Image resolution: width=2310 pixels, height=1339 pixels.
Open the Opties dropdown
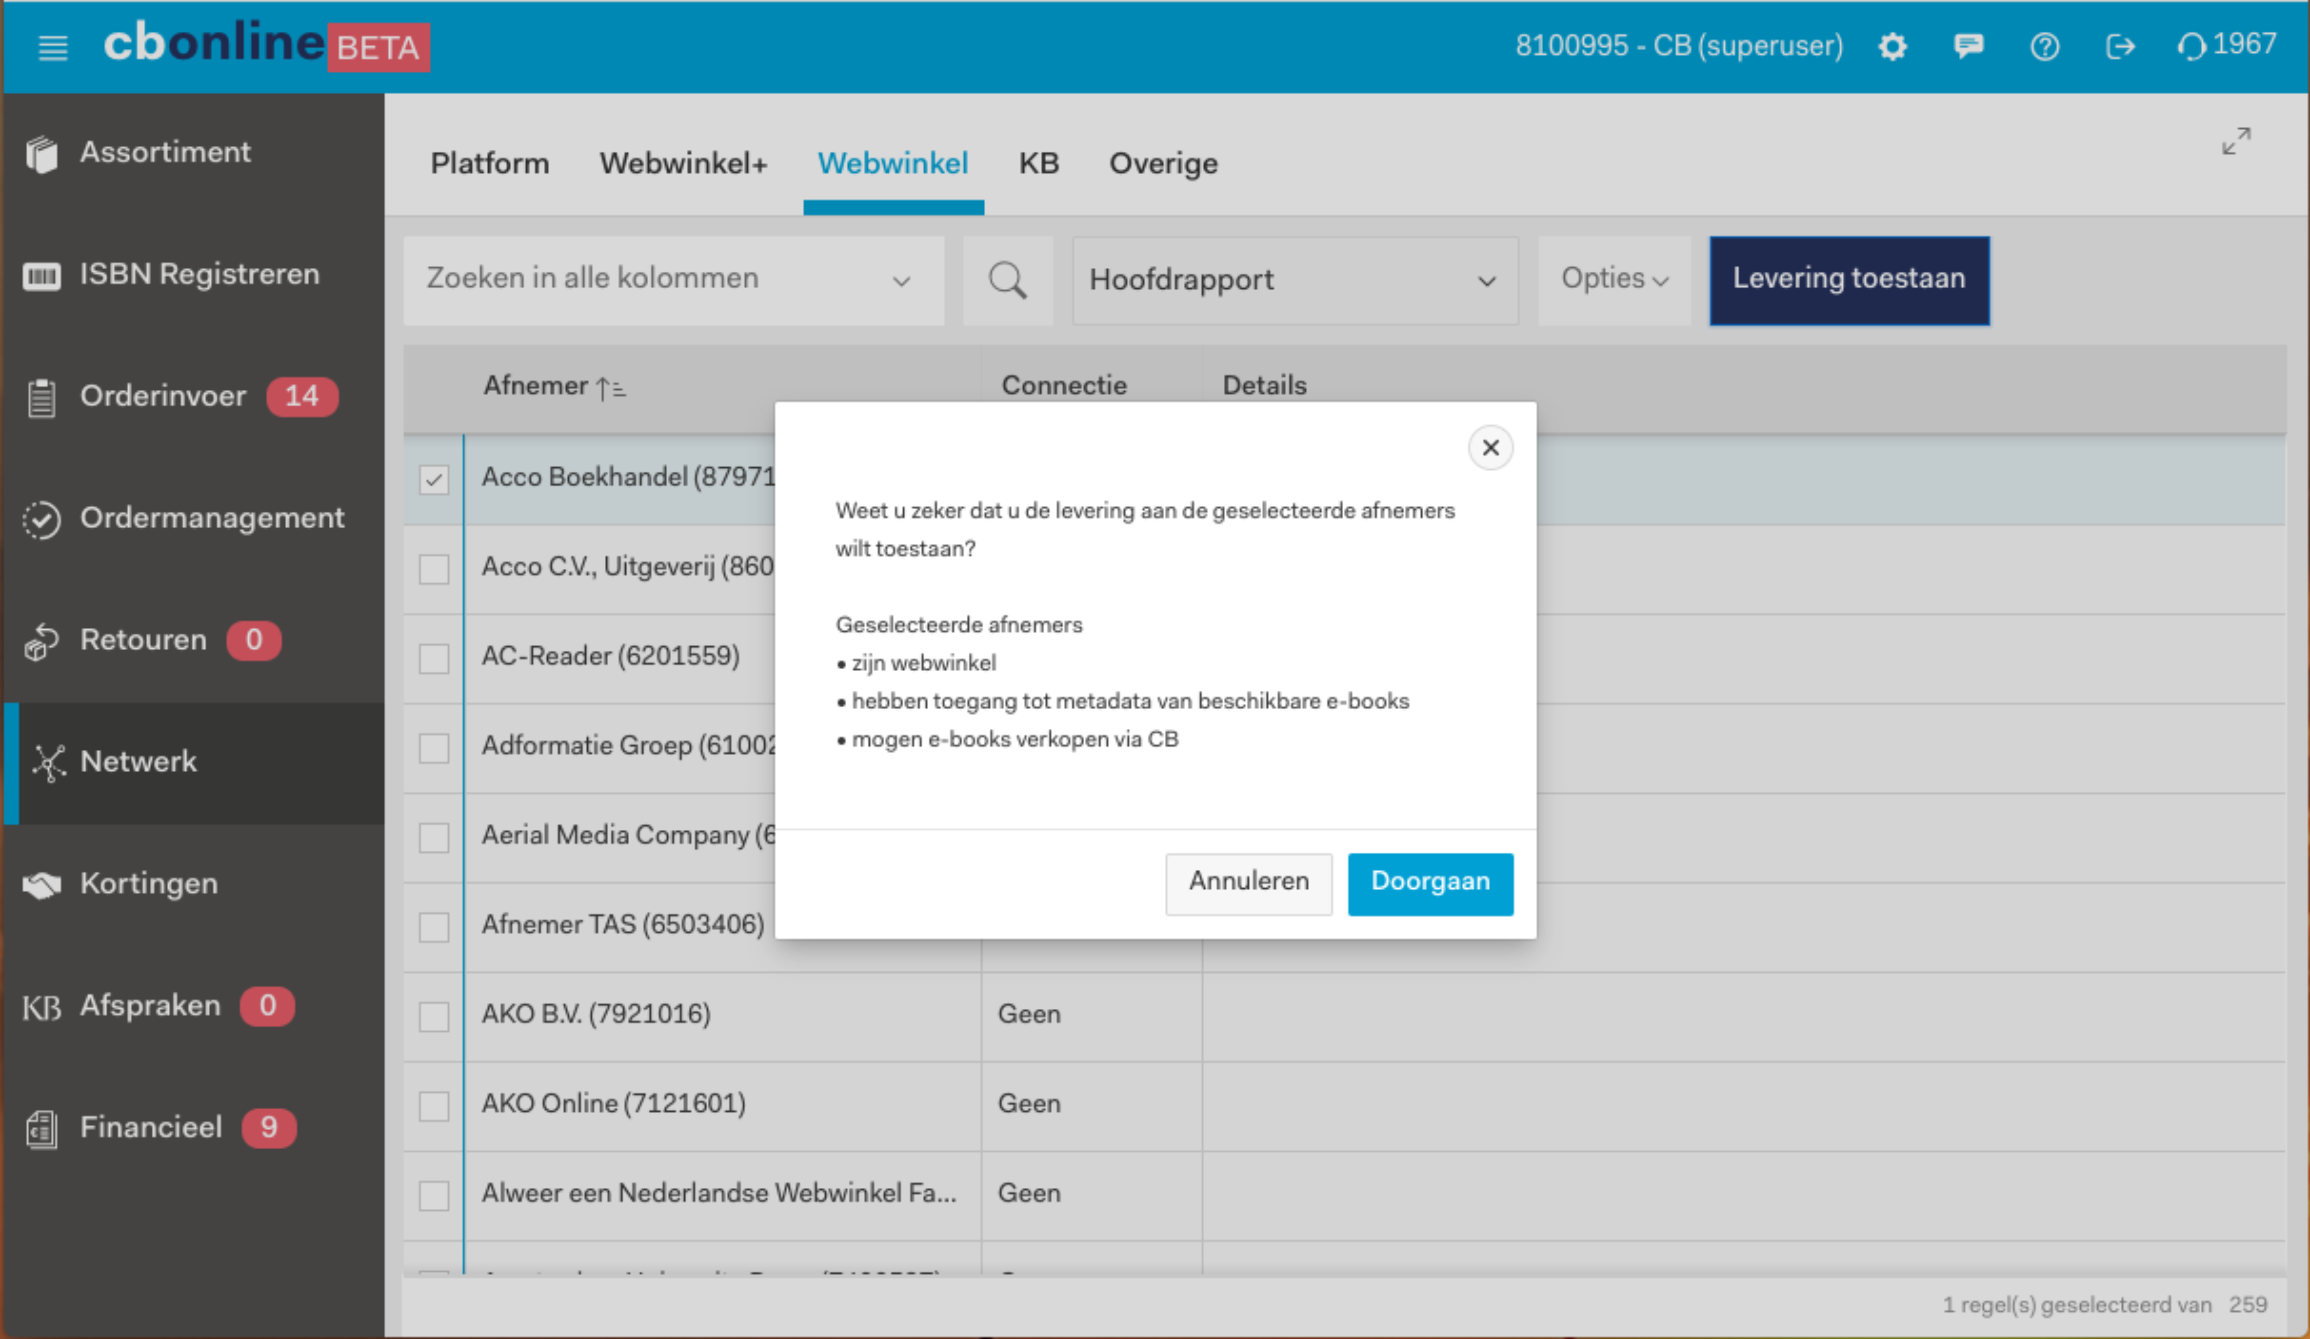(x=1614, y=279)
